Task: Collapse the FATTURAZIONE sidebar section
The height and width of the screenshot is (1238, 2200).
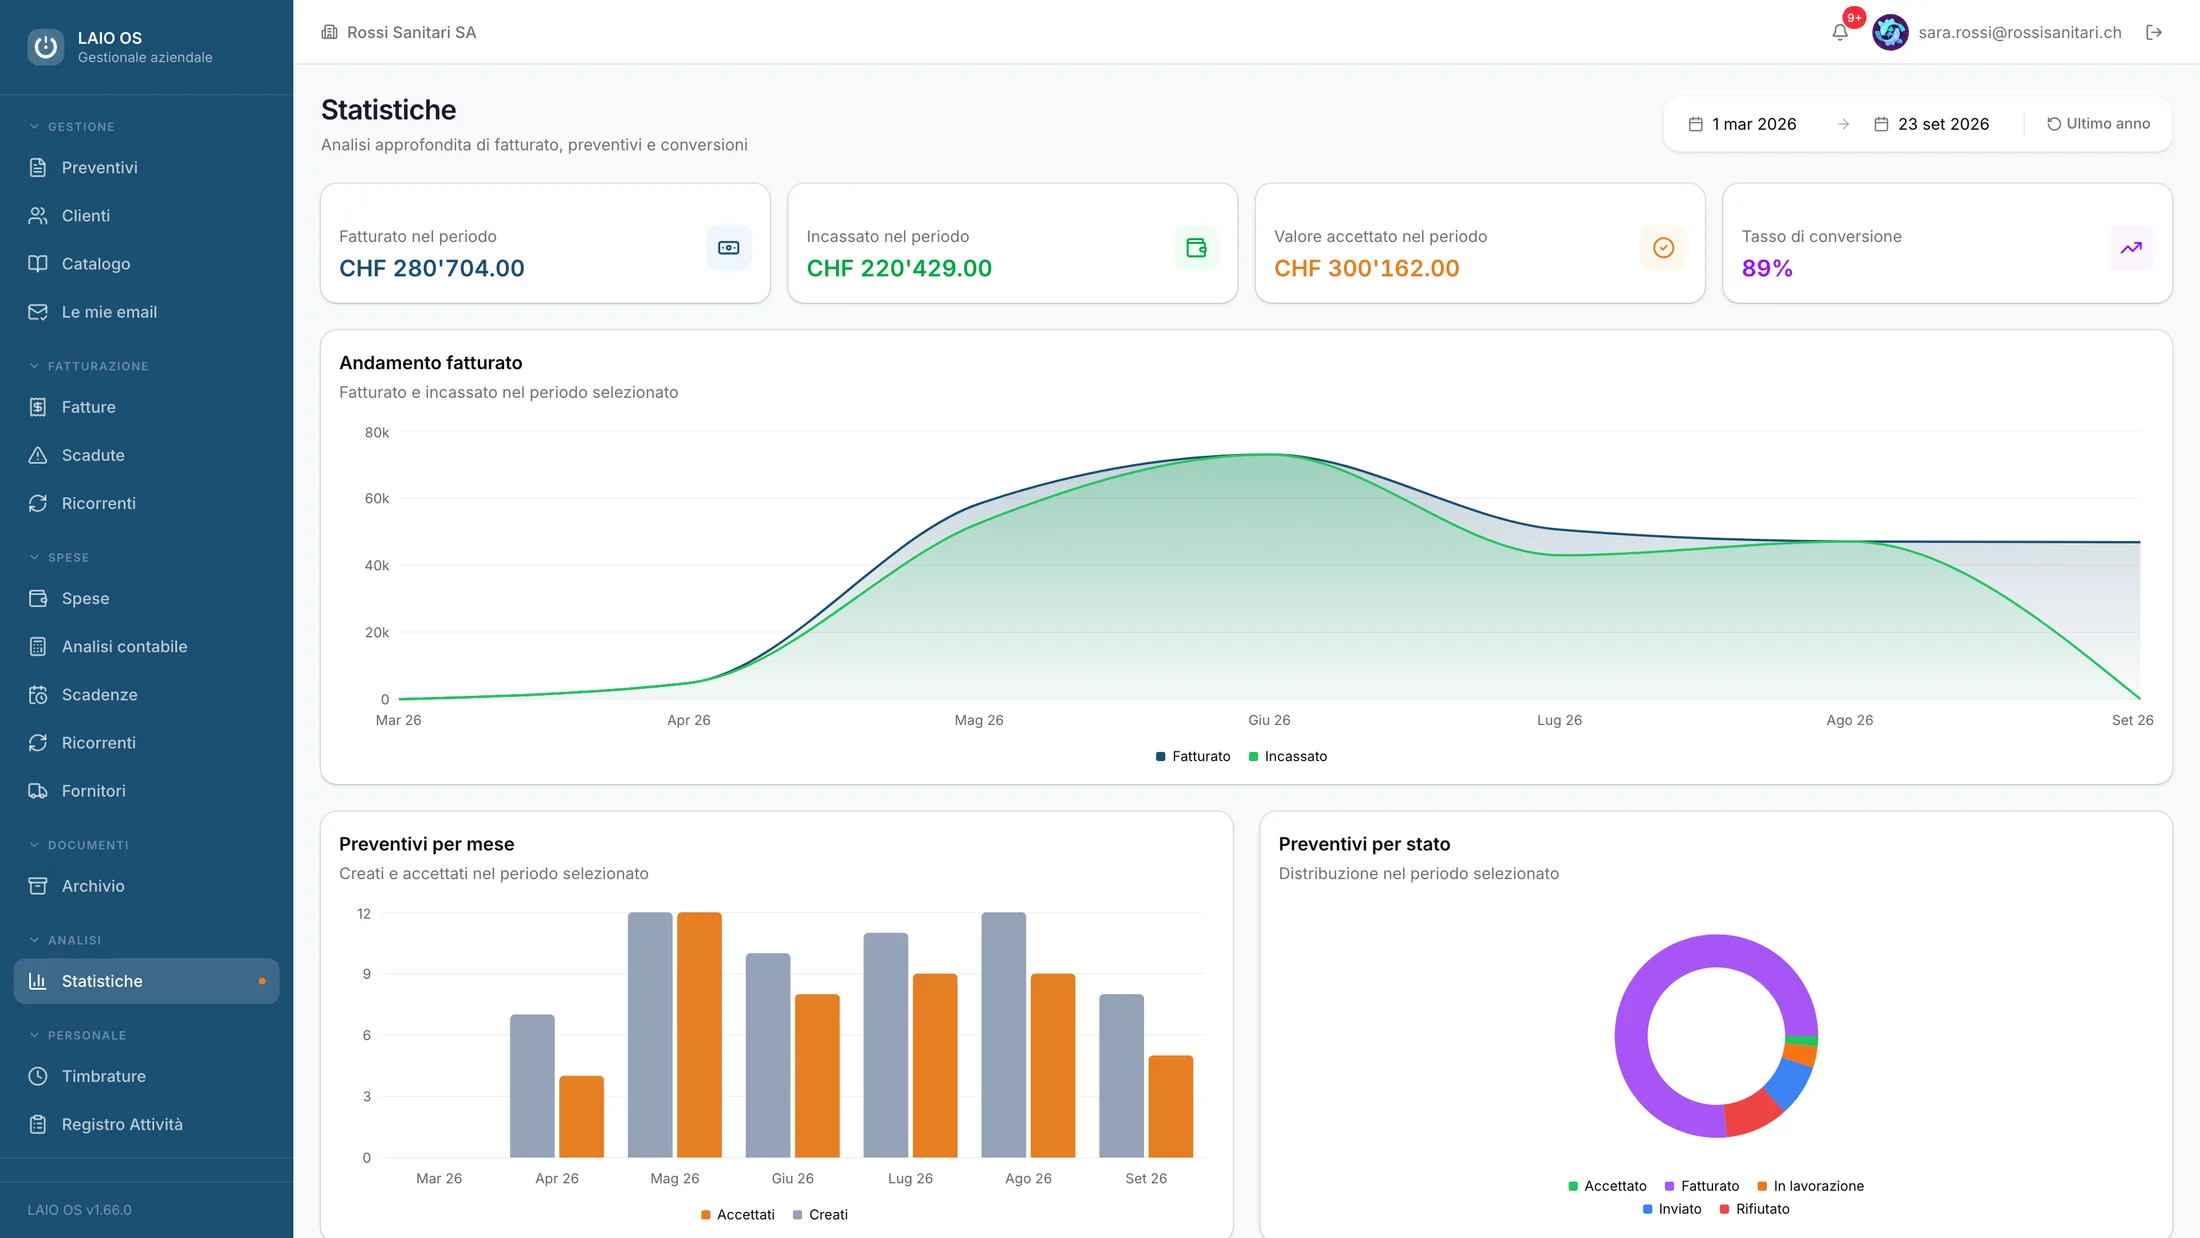Action: 89,366
